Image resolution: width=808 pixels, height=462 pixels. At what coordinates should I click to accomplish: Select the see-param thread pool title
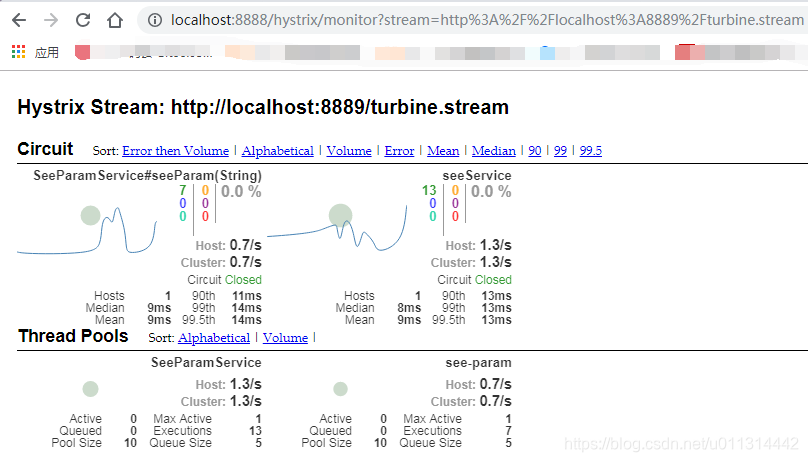479,363
